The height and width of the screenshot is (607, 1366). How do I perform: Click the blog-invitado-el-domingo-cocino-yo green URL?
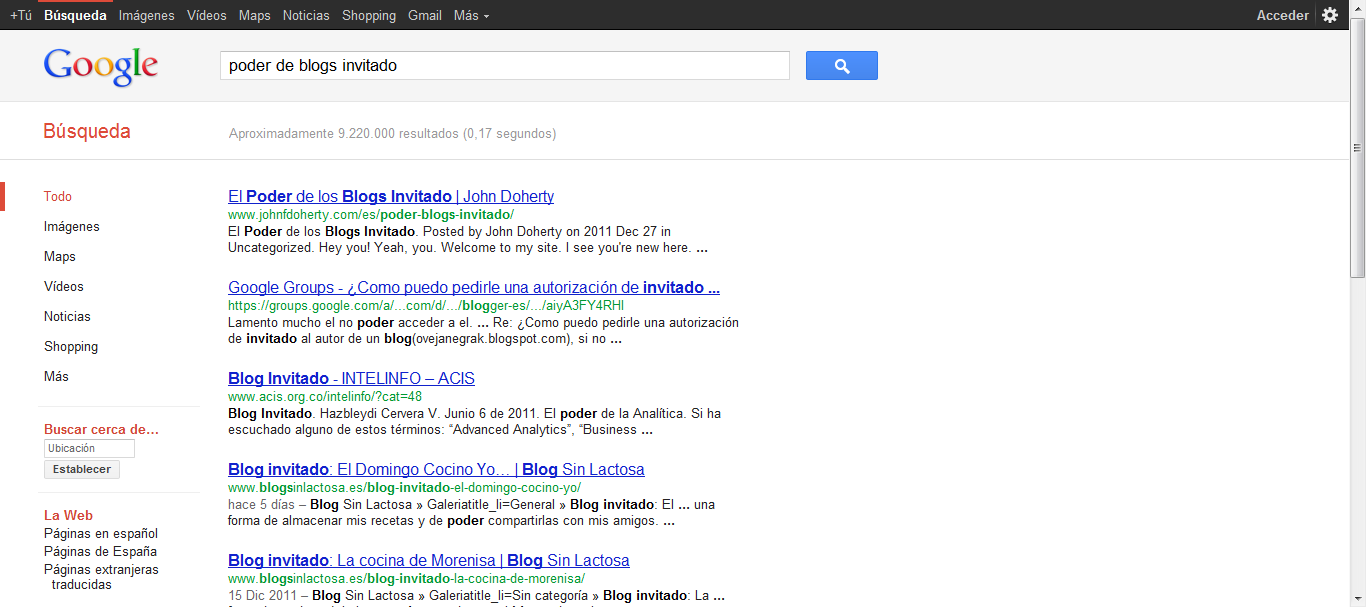[x=404, y=488]
